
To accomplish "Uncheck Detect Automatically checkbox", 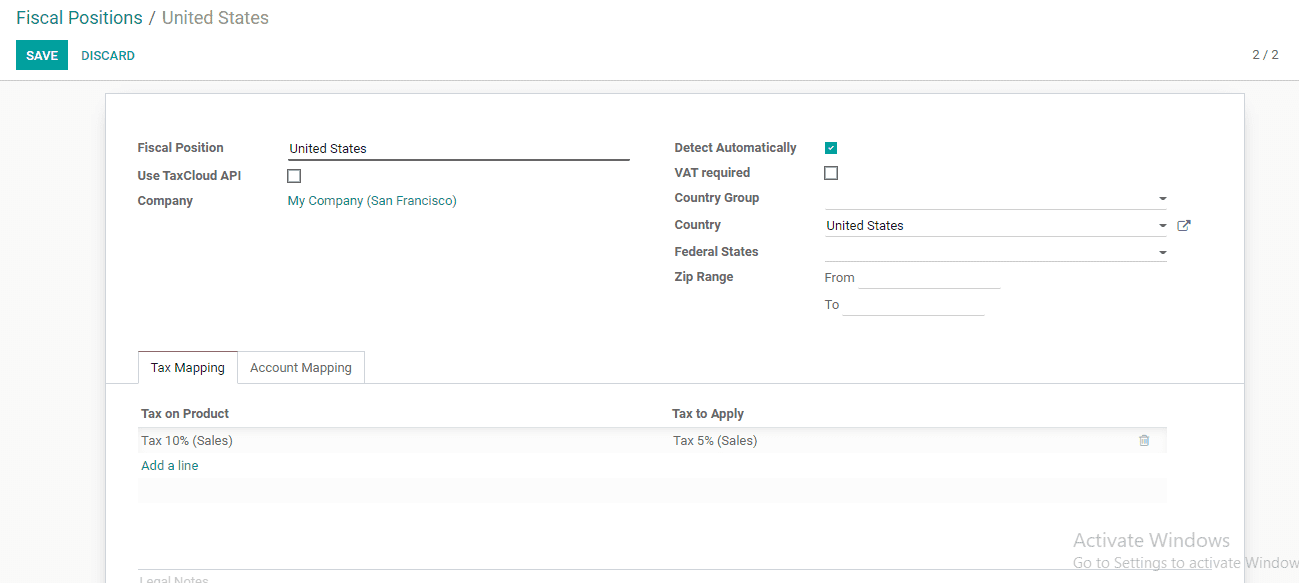I will (x=831, y=148).
